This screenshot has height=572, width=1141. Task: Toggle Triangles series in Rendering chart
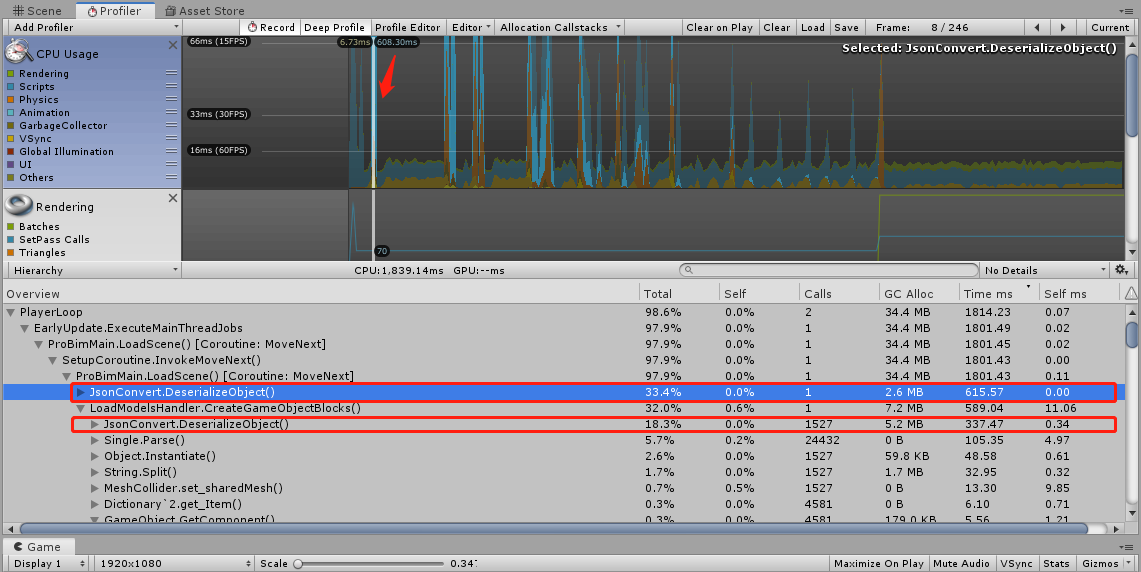(11, 253)
